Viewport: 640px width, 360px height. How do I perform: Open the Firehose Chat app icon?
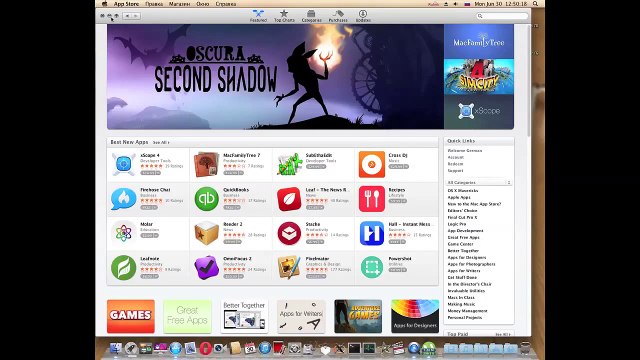coord(123,199)
